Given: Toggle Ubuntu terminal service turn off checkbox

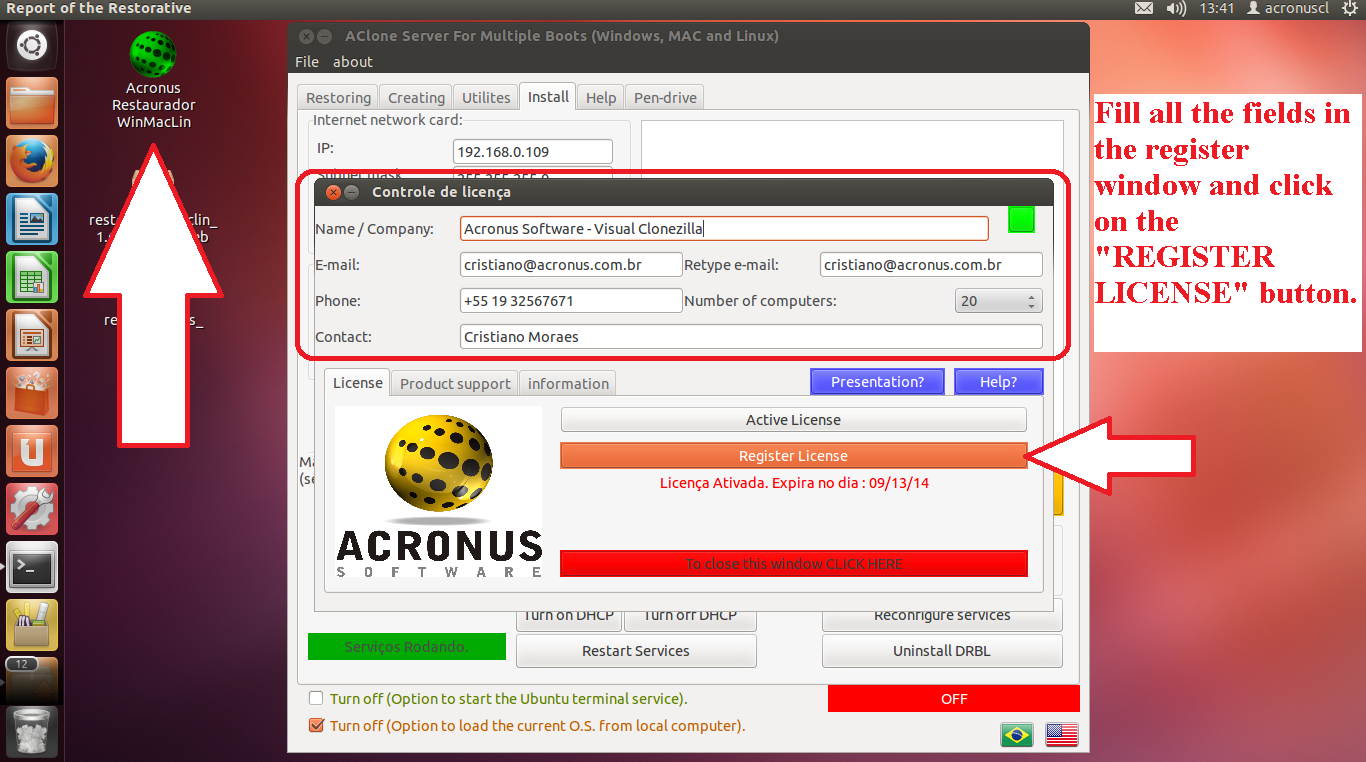Looking at the screenshot, I should 316,699.
